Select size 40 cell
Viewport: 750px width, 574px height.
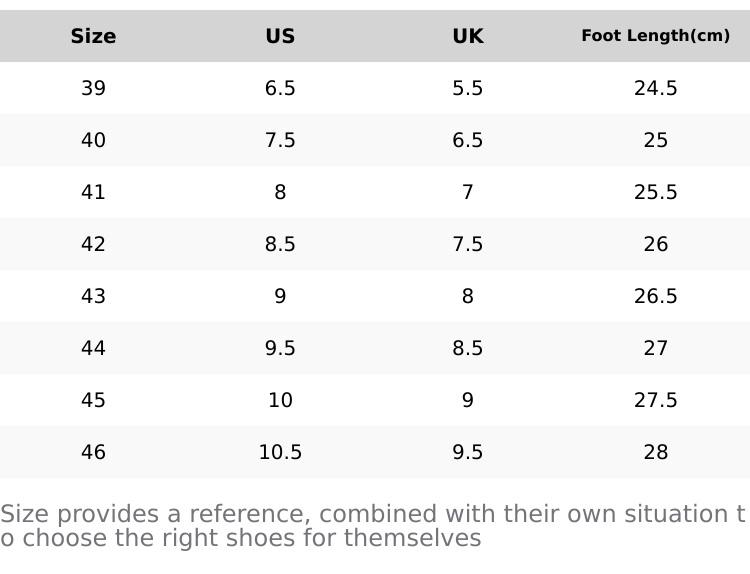tap(93, 140)
